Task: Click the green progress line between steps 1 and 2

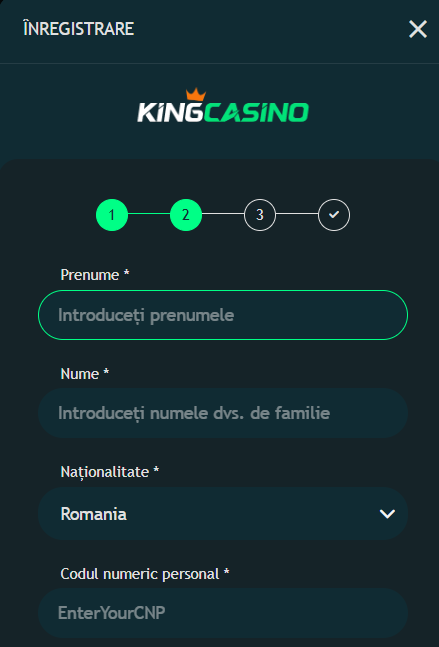Action: [x=149, y=214]
